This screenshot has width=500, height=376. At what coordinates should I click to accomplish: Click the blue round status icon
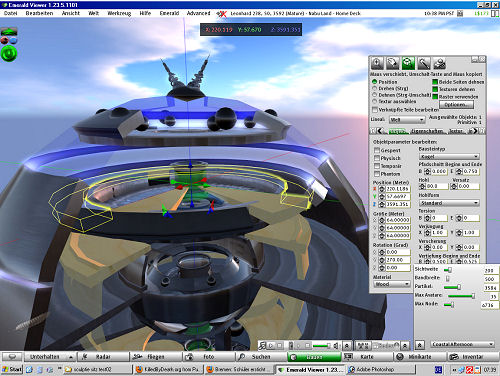[x=13, y=41]
